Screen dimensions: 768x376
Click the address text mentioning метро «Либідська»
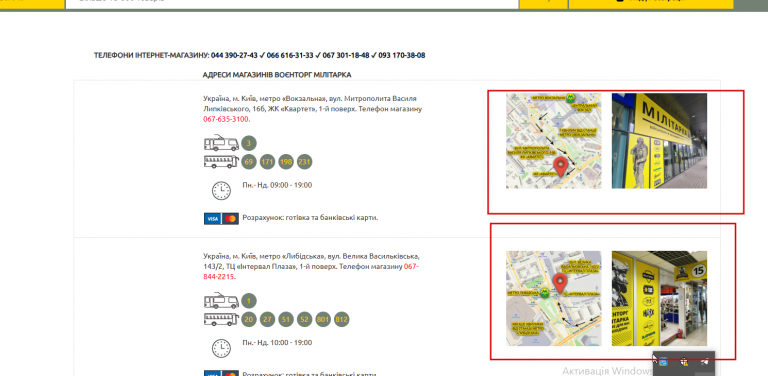coord(312,266)
